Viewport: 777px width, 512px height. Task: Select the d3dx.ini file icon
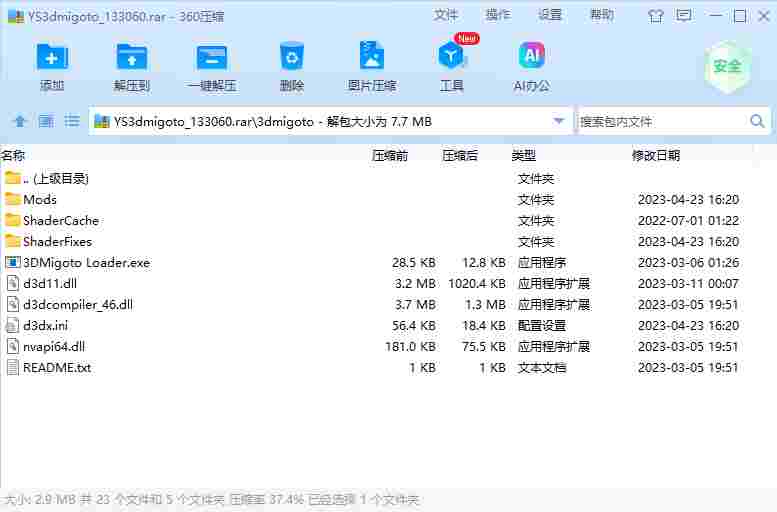(x=13, y=325)
